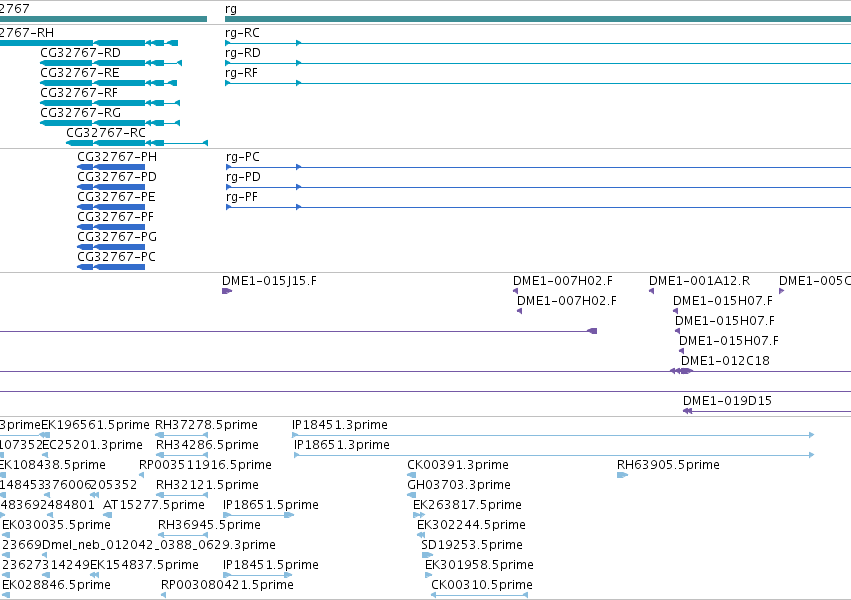
Task: Select protein CG32767-PG
Action: (x=111, y=247)
